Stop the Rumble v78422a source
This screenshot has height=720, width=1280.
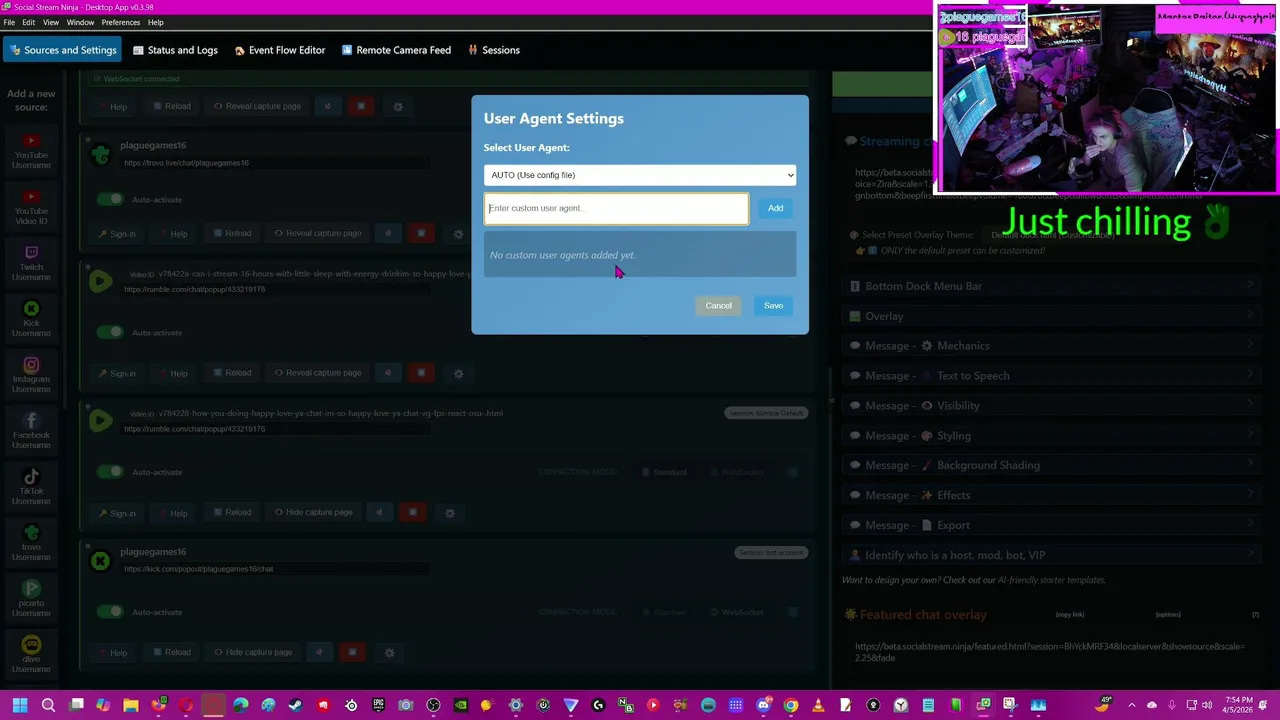[421, 373]
